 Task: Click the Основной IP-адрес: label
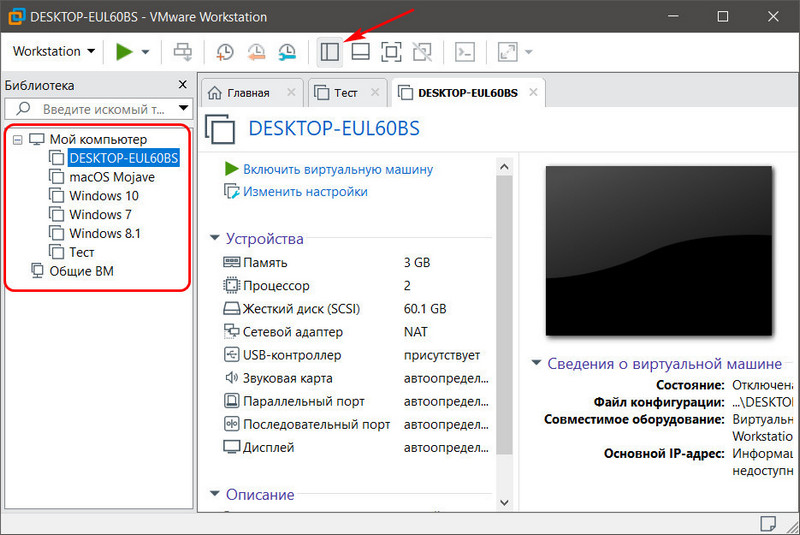pyautogui.click(x=664, y=453)
